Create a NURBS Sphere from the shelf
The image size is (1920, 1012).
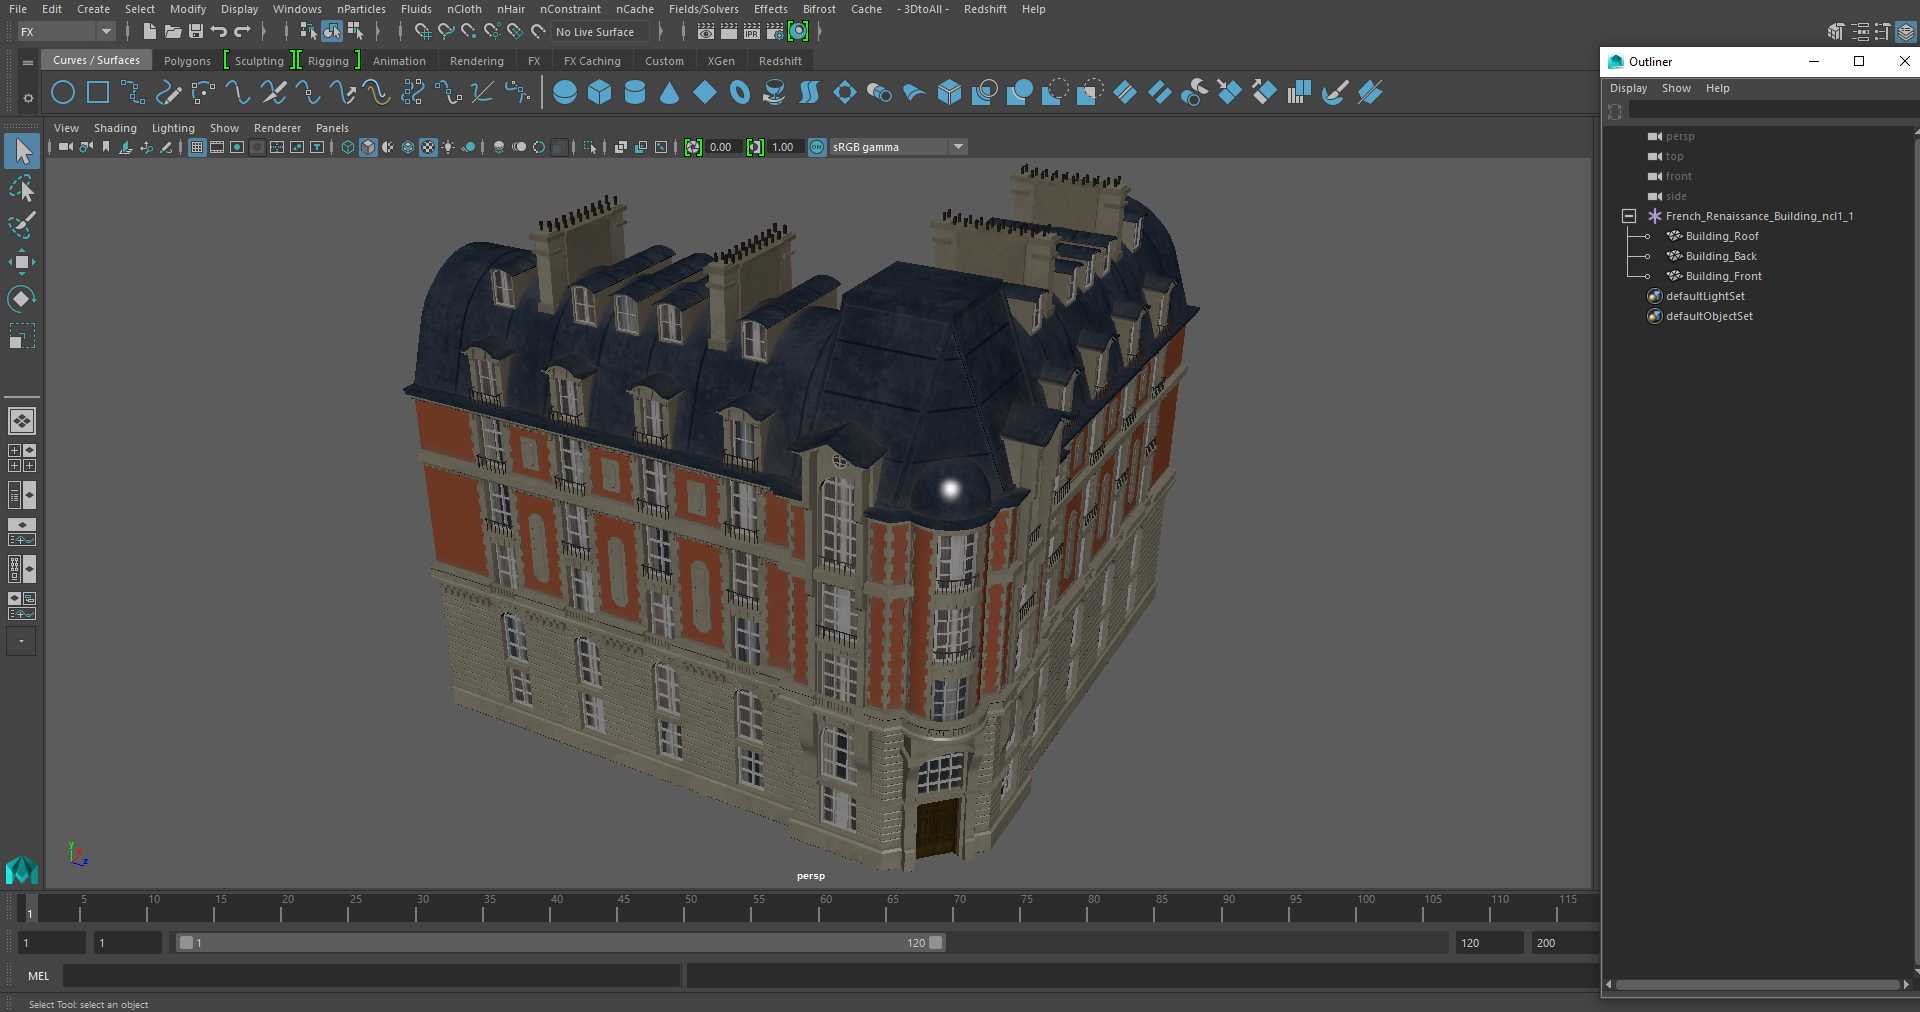point(565,93)
